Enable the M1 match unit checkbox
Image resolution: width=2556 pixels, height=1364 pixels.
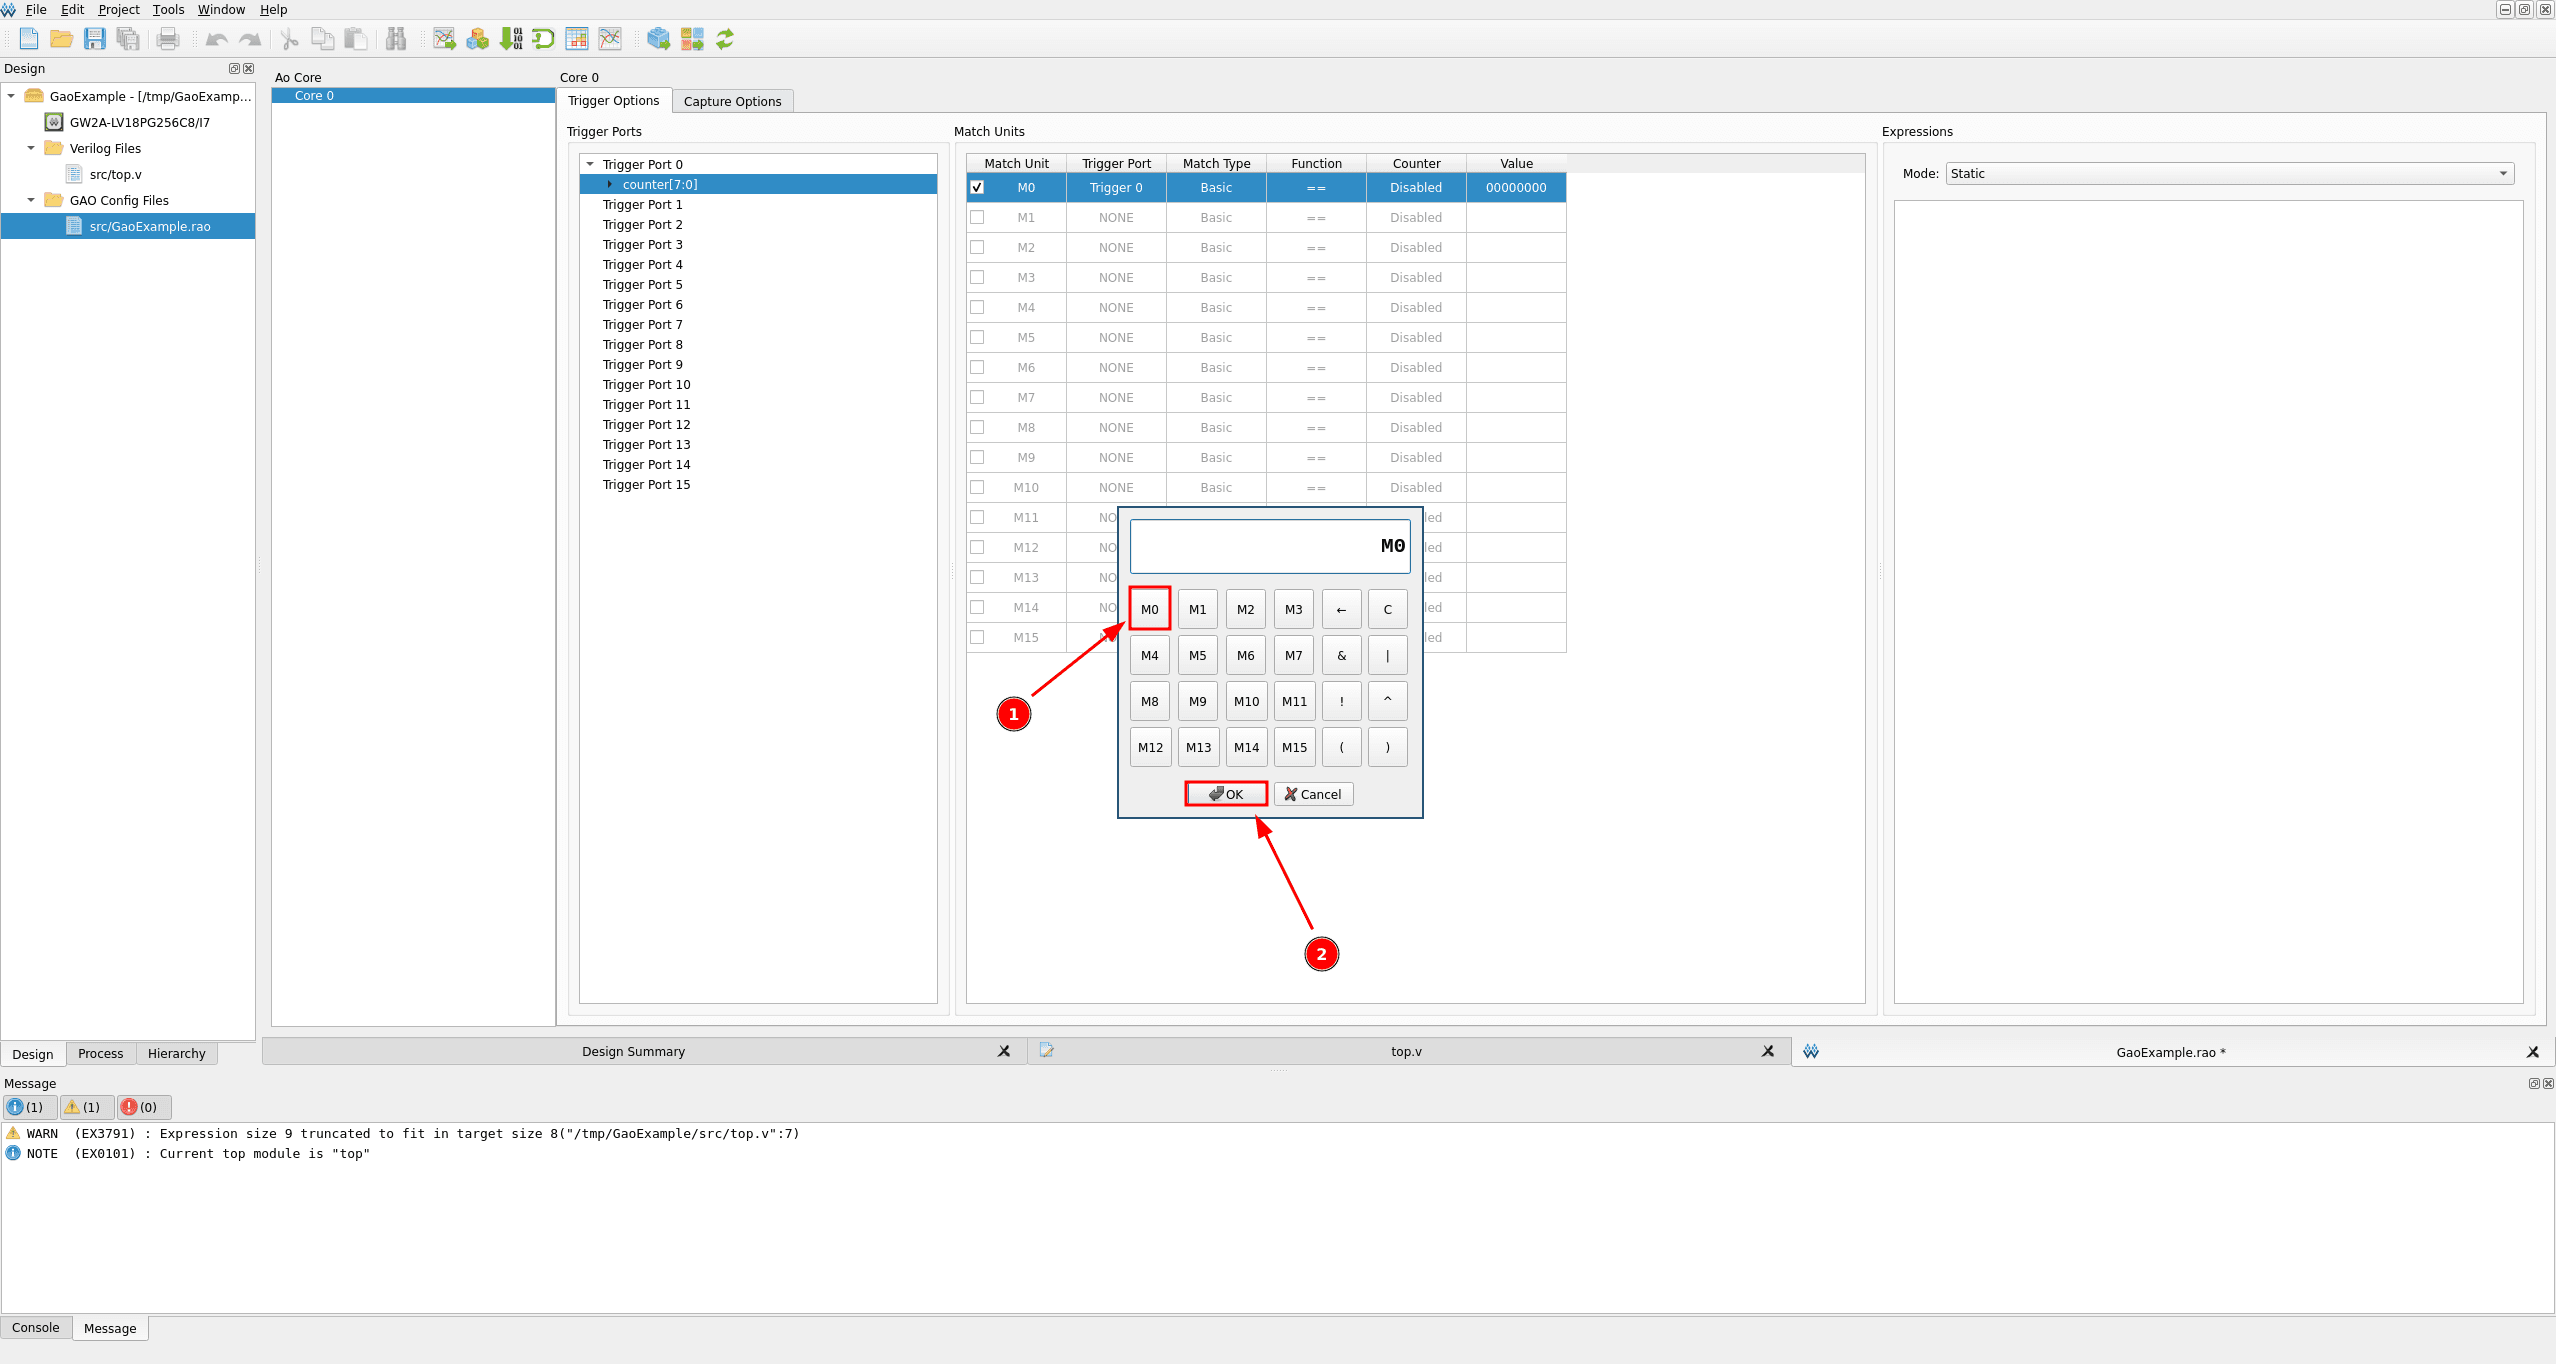[977, 217]
